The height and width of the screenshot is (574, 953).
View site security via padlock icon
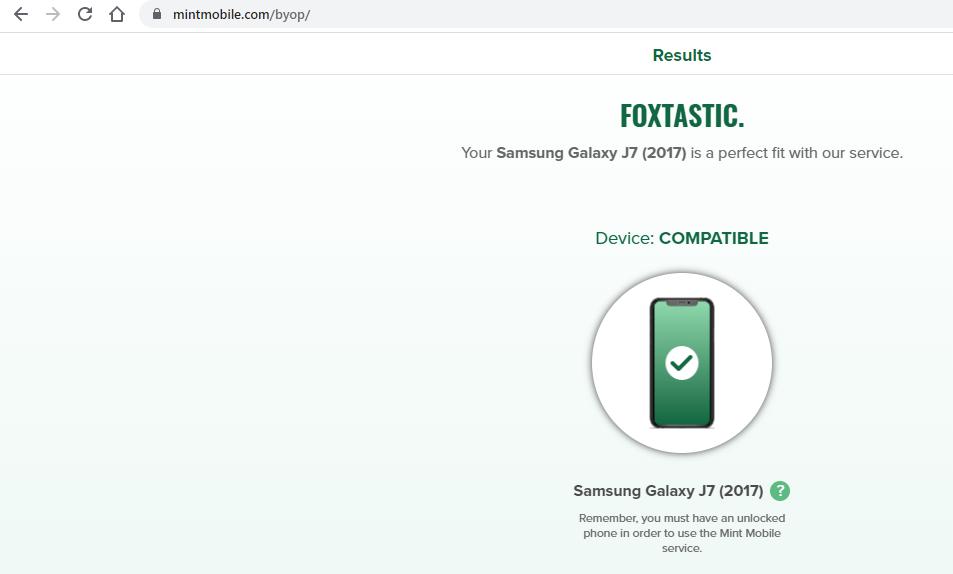tap(157, 14)
